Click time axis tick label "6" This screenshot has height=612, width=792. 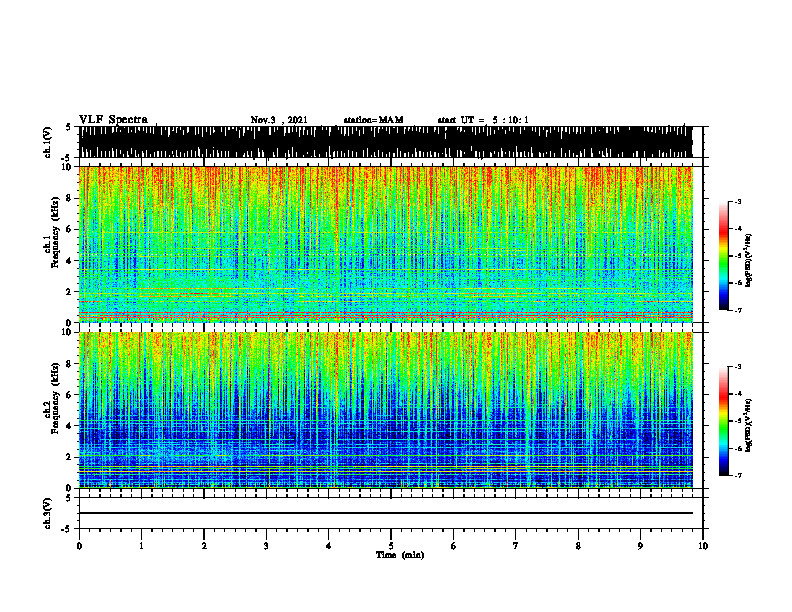[454, 546]
